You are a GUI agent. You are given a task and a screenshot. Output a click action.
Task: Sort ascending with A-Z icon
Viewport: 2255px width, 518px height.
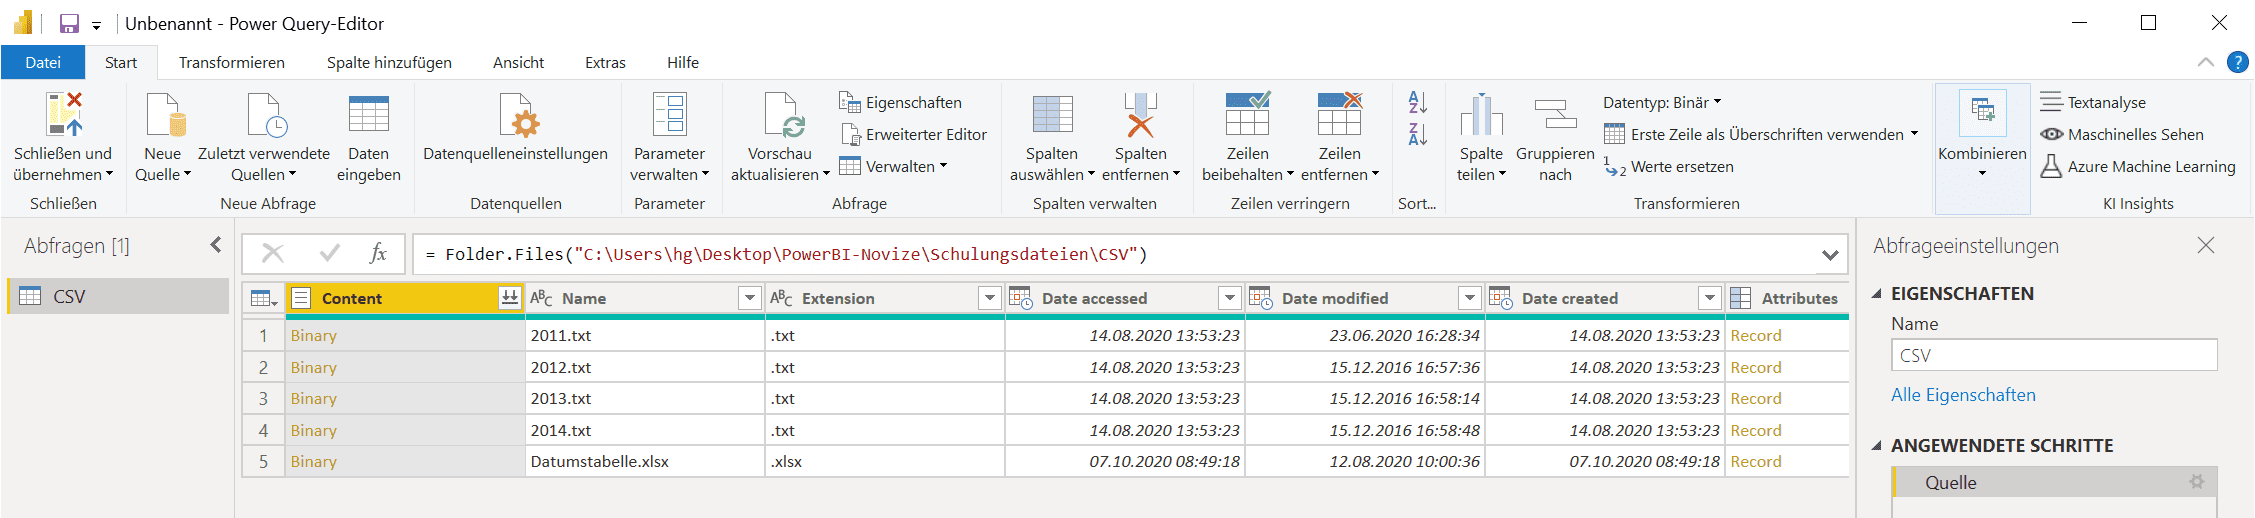(x=1417, y=102)
